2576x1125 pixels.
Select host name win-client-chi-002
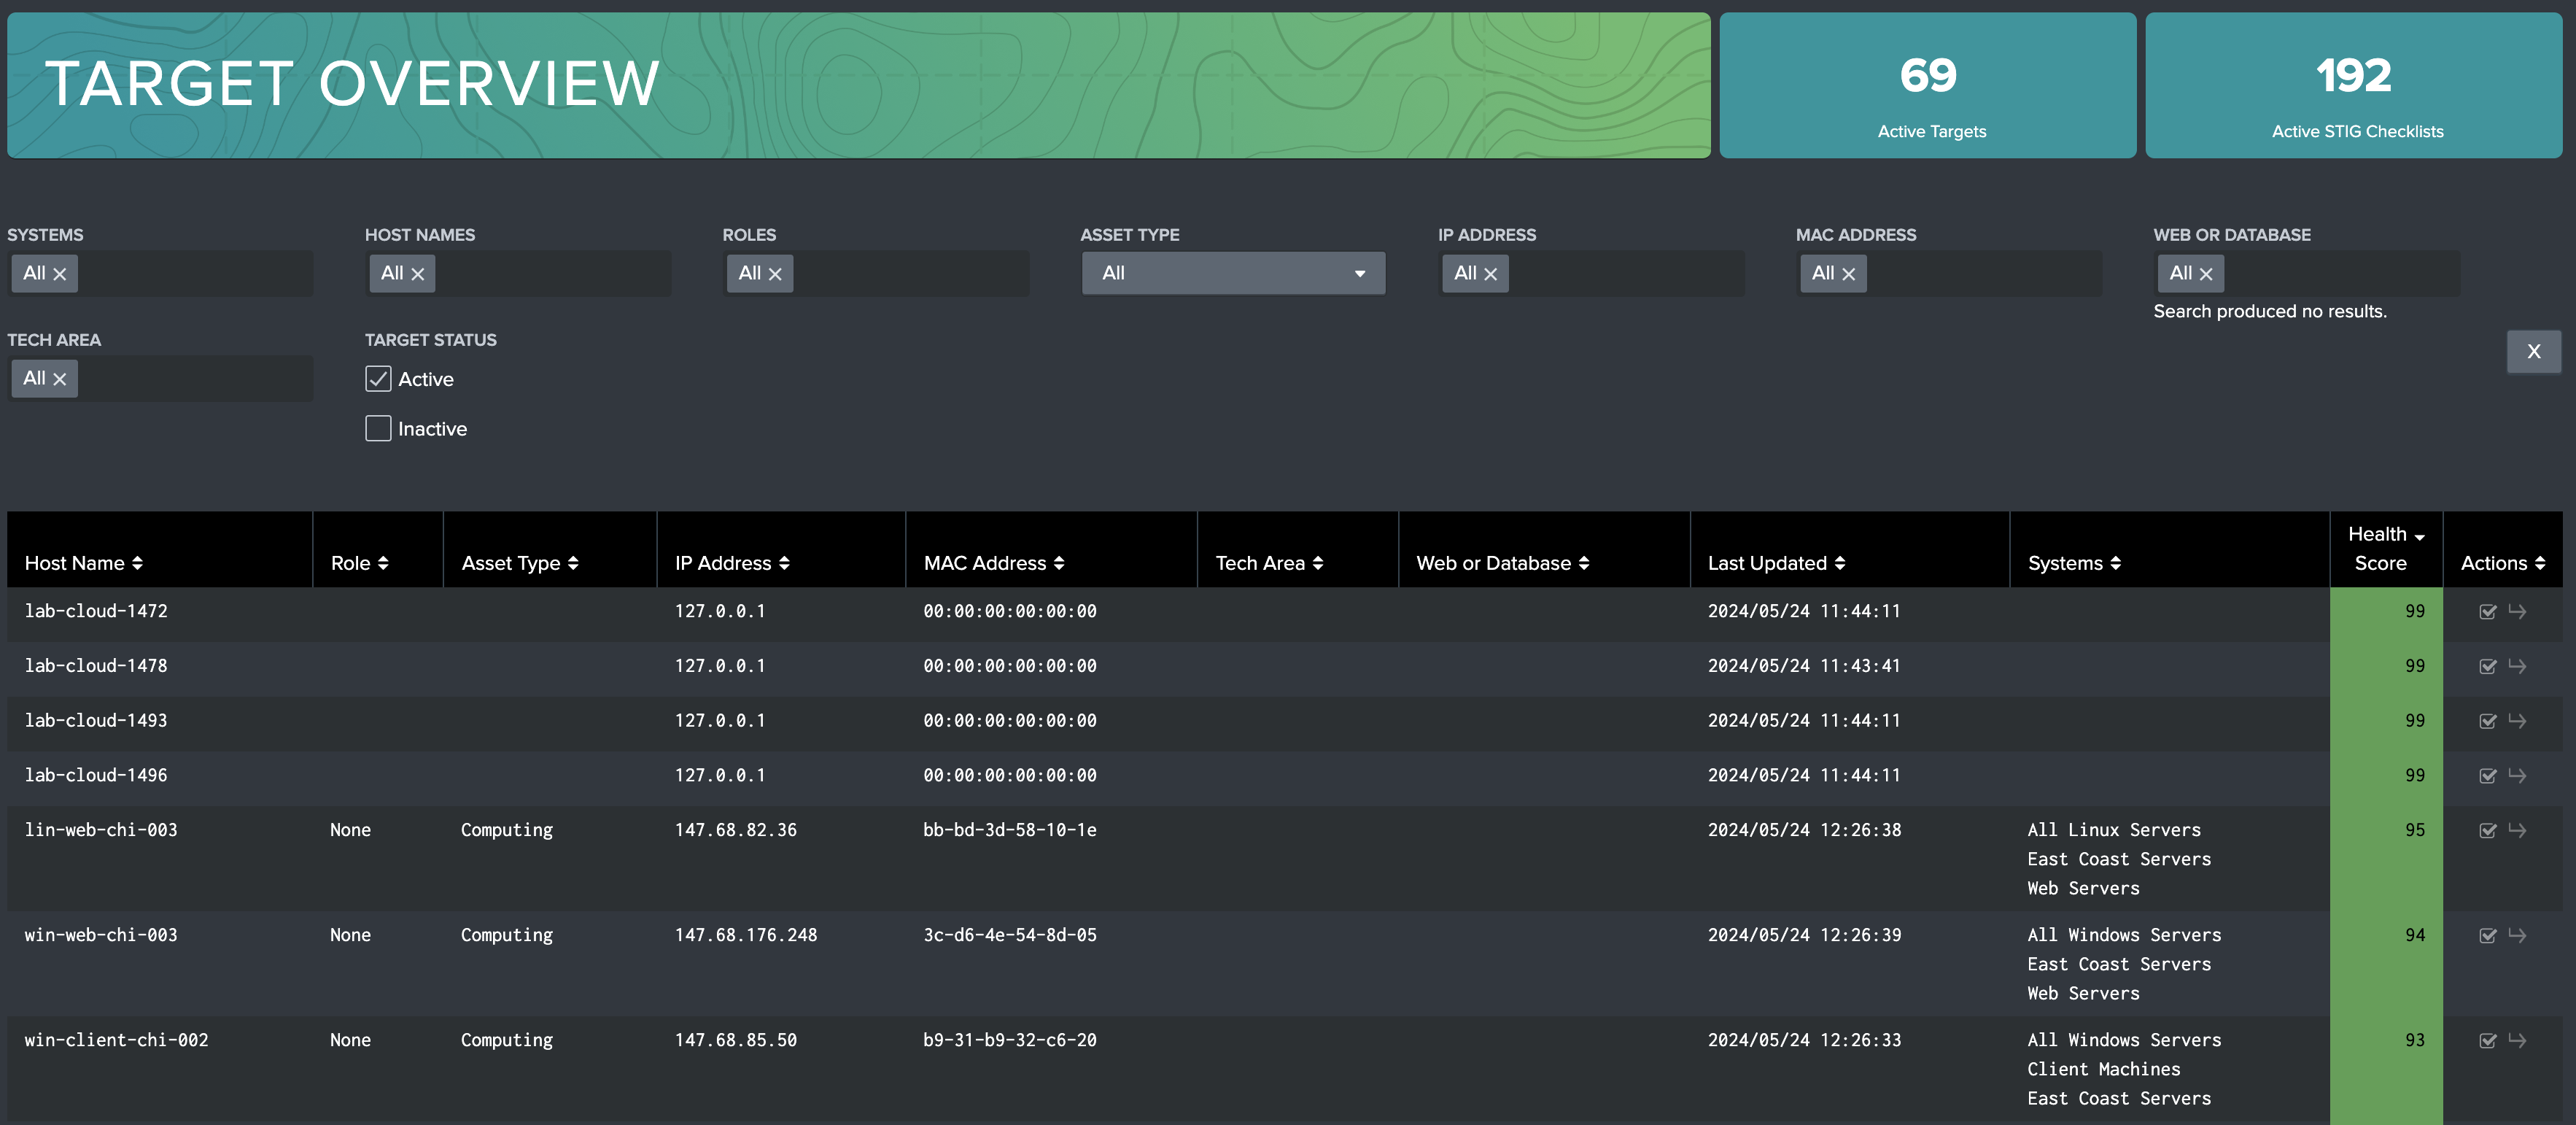(116, 1040)
